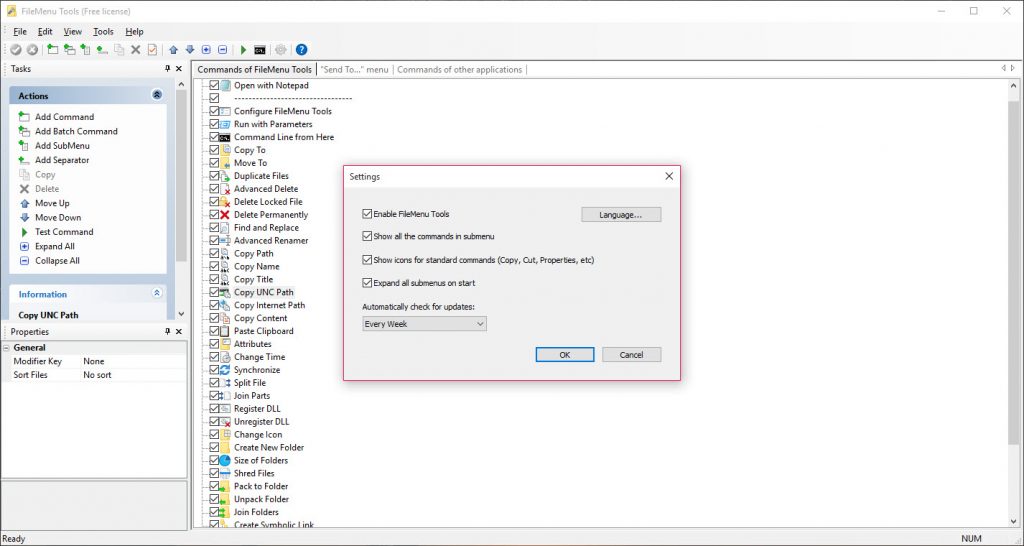Image resolution: width=1024 pixels, height=546 pixels.
Task: Click the Modifier Key value None
Action: 93,361
